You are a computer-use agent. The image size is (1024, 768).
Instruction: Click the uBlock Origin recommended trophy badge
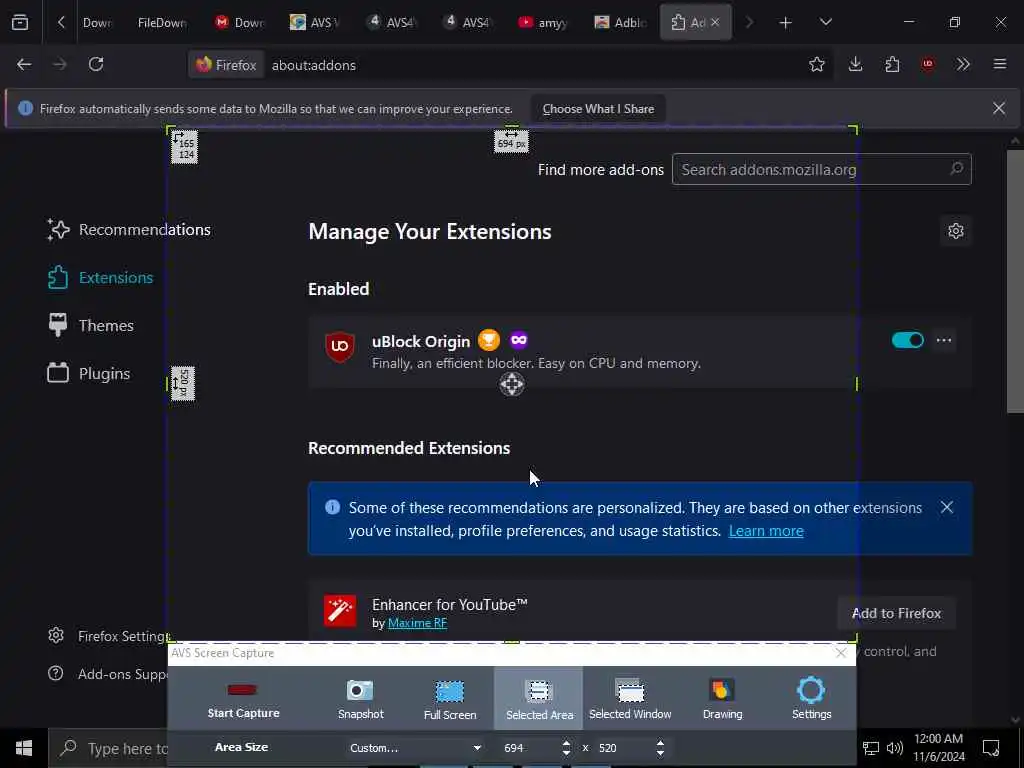click(488, 340)
